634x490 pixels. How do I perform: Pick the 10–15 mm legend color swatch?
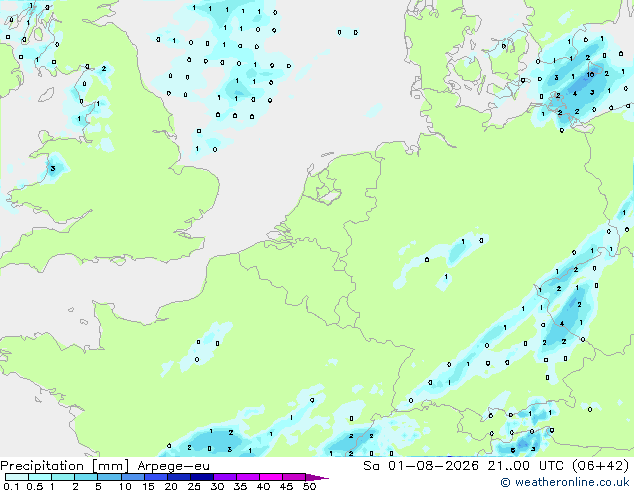(132, 477)
